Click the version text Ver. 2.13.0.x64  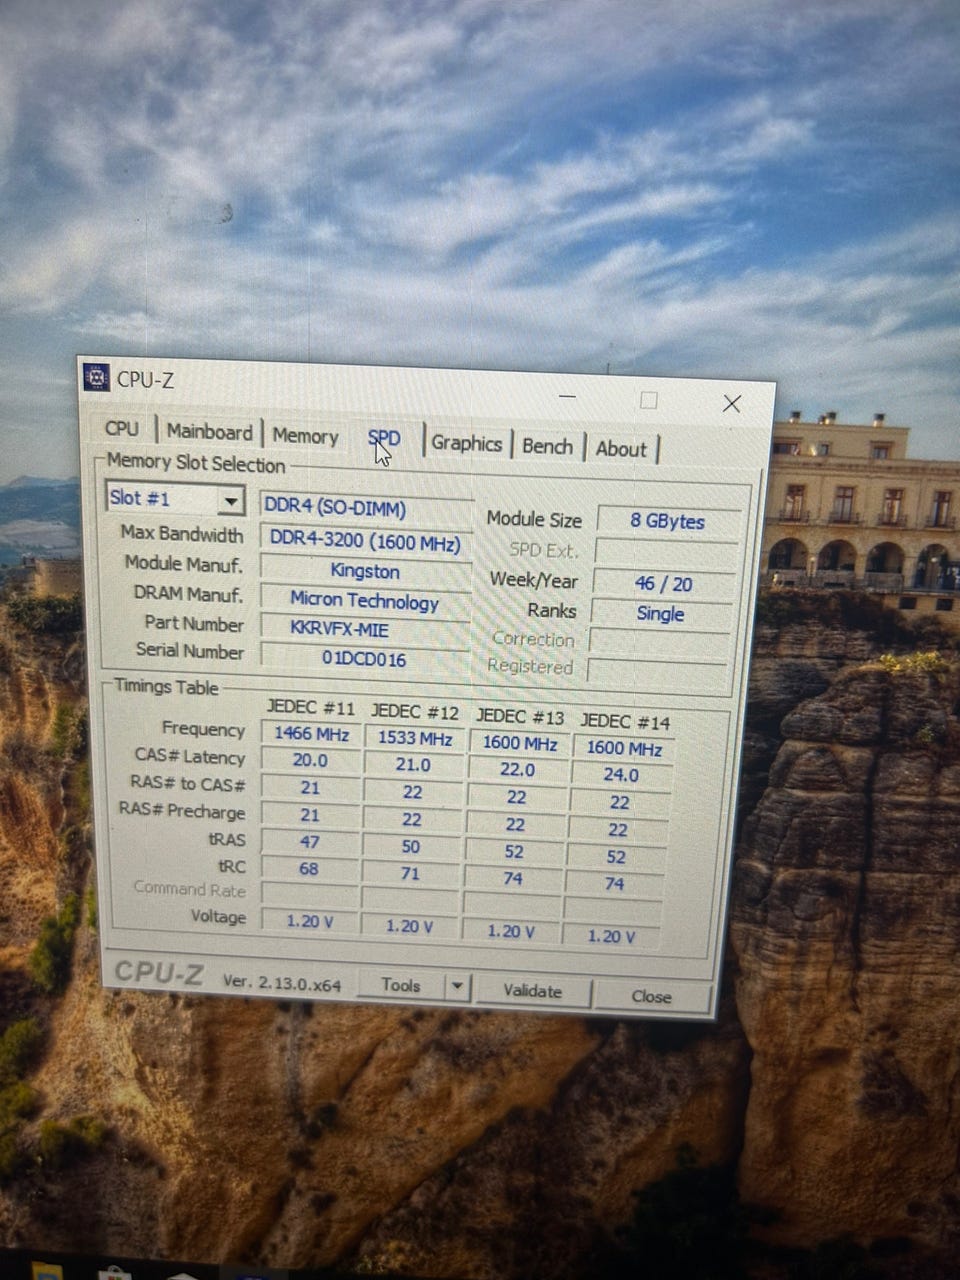coord(281,983)
